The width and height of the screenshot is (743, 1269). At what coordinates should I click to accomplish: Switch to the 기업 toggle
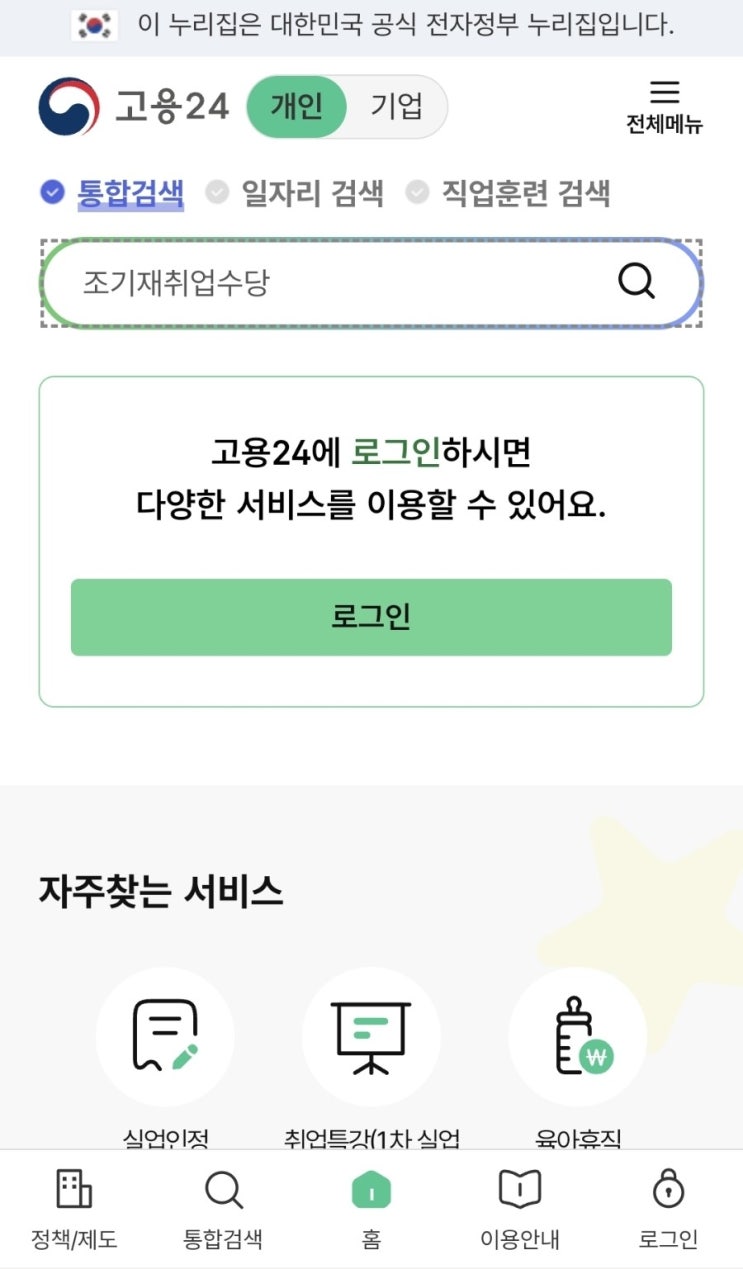(397, 106)
